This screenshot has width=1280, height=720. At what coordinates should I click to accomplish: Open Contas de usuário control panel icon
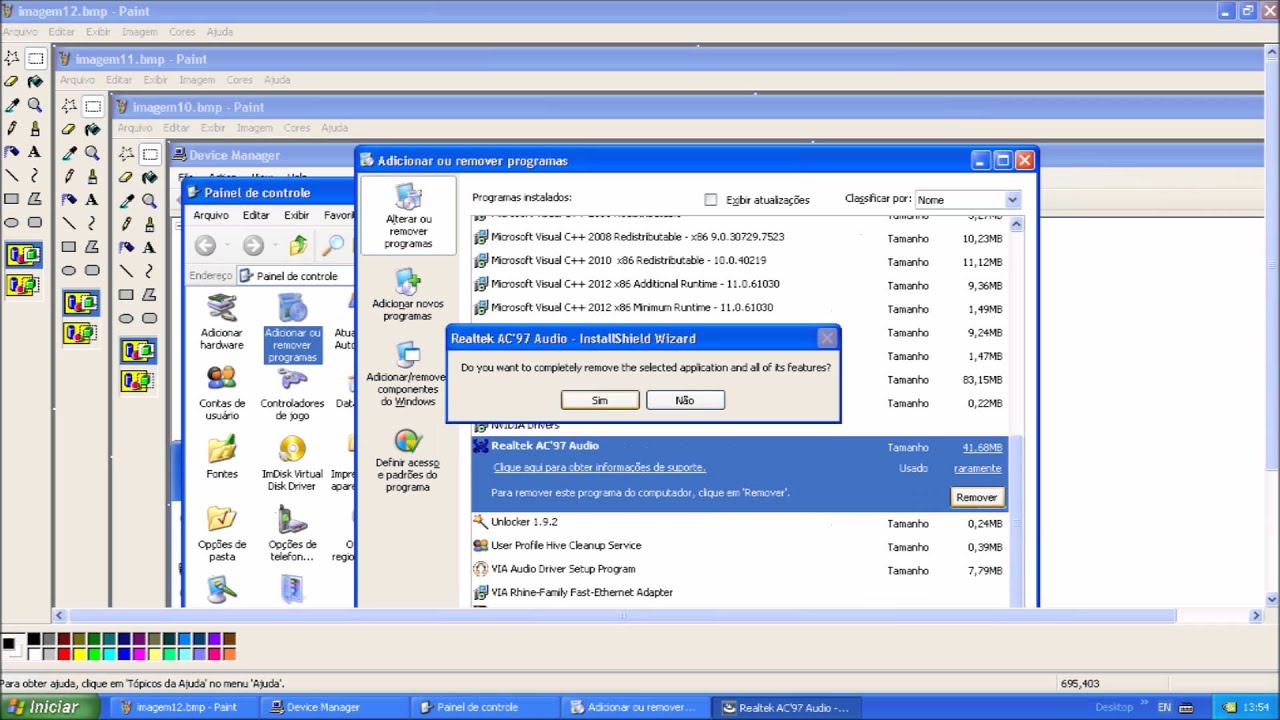221,393
